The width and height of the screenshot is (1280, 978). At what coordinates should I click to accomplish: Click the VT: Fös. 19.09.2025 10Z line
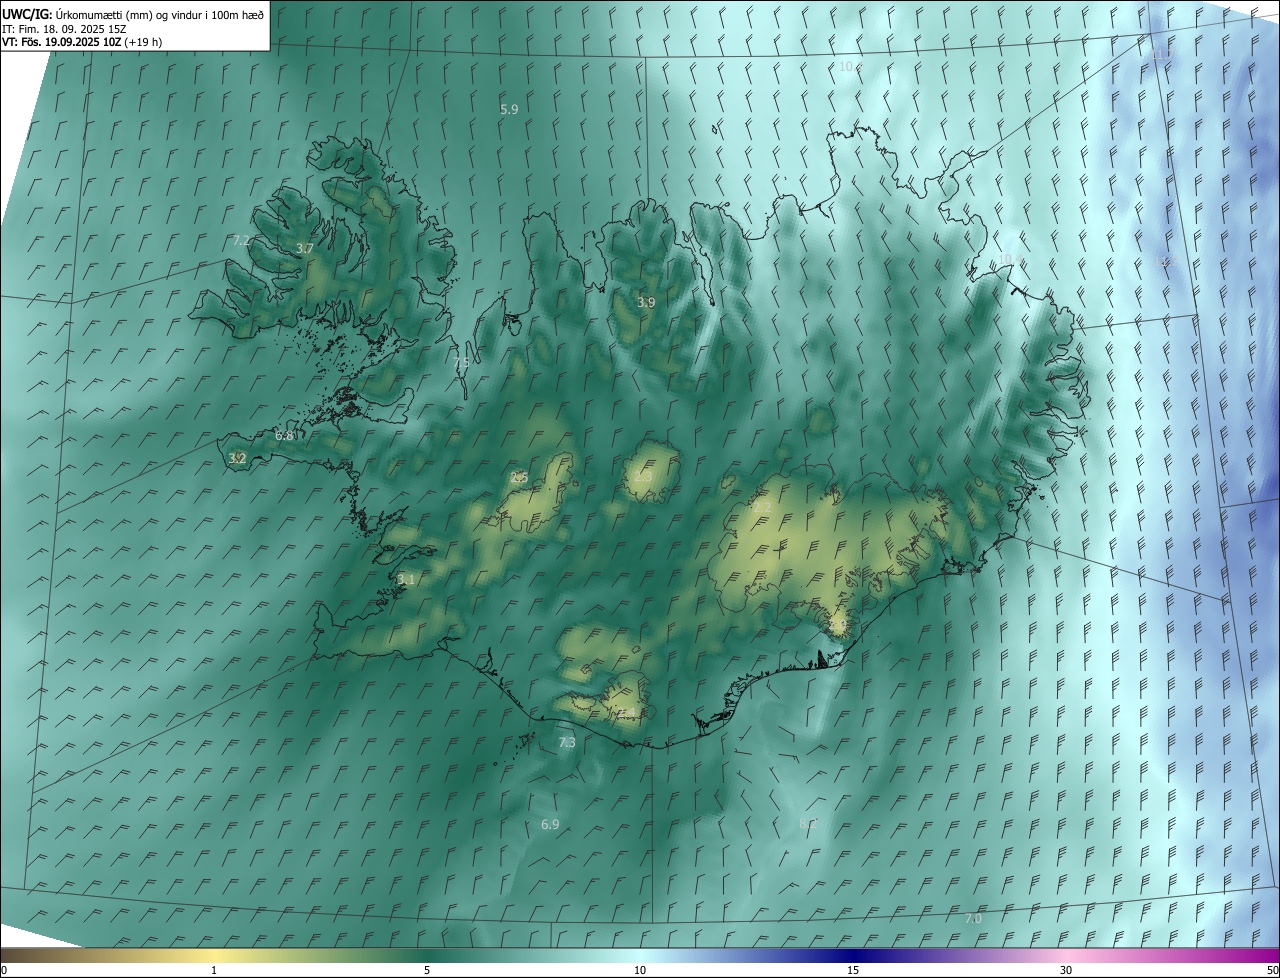[82, 42]
